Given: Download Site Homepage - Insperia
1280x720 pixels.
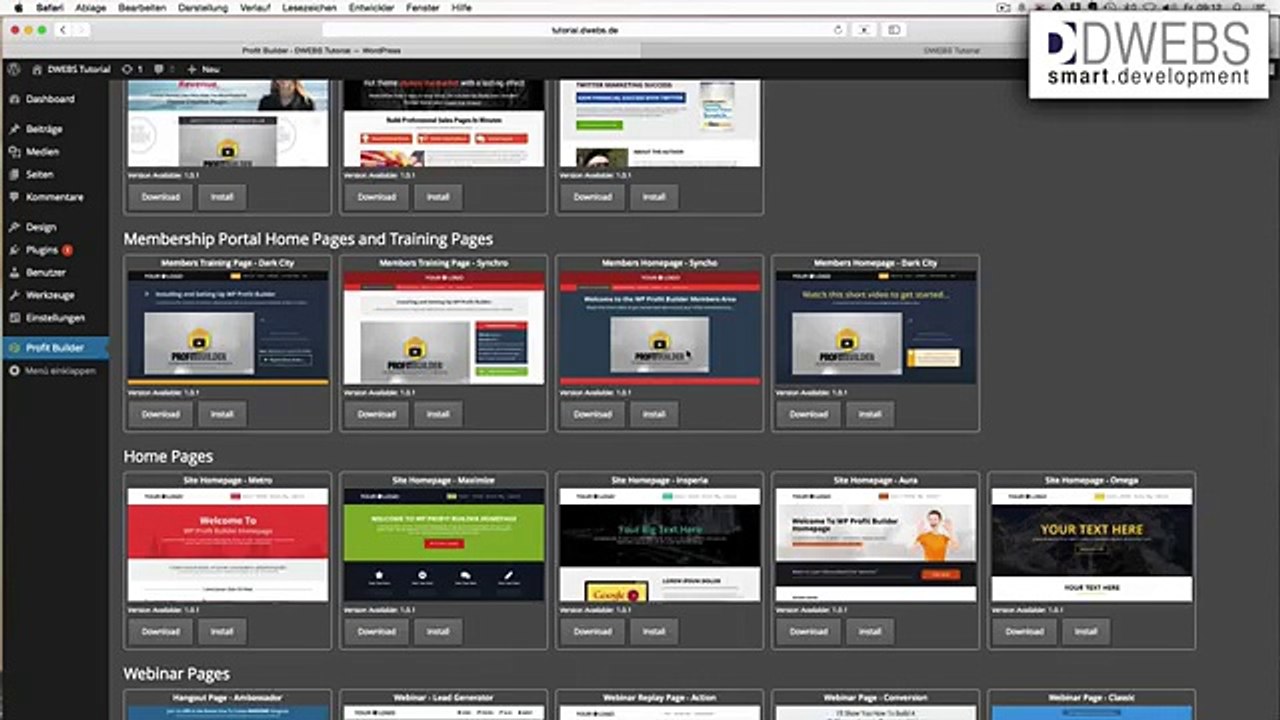Looking at the screenshot, I should point(593,631).
